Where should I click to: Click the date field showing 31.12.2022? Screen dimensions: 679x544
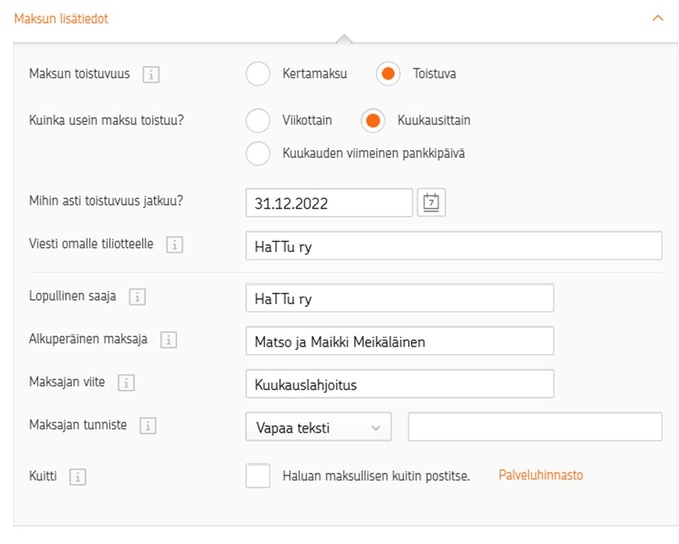click(x=329, y=203)
